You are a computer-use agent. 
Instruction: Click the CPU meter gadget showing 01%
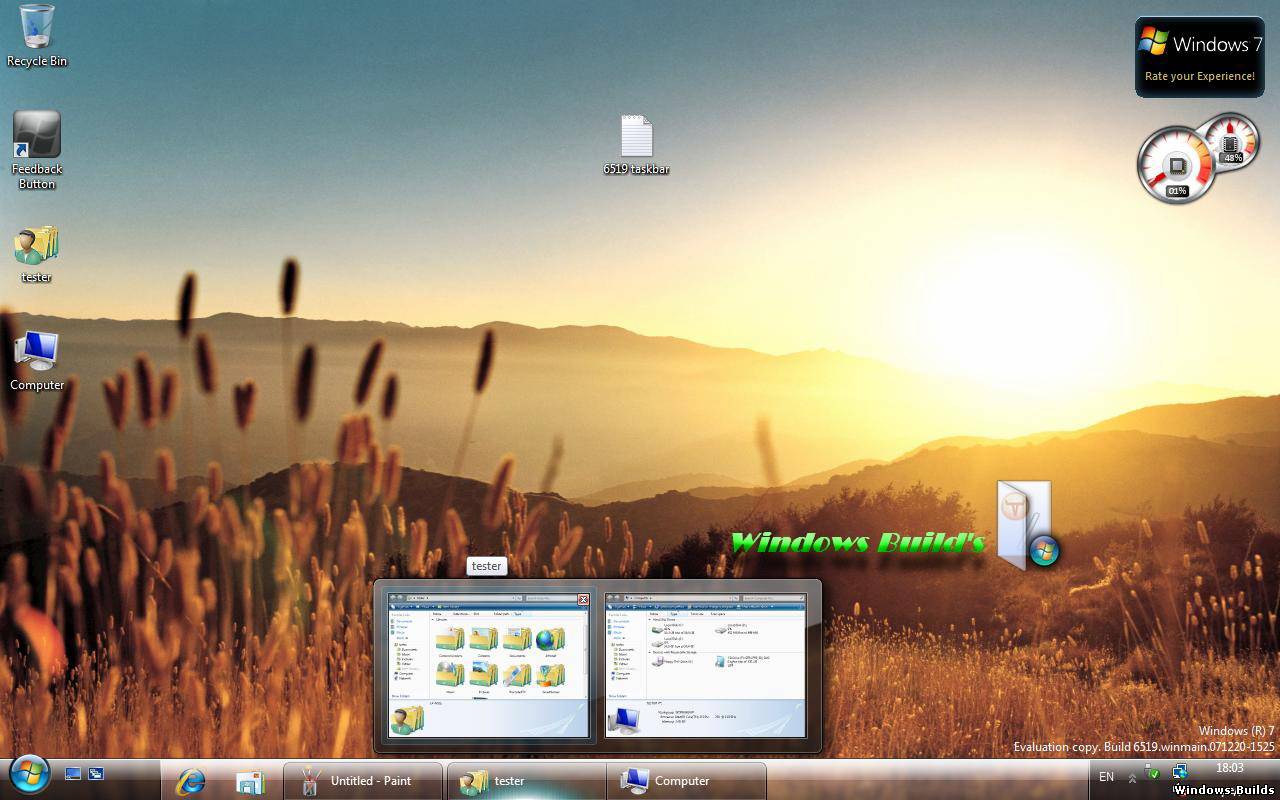pyautogui.click(x=1176, y=166)
